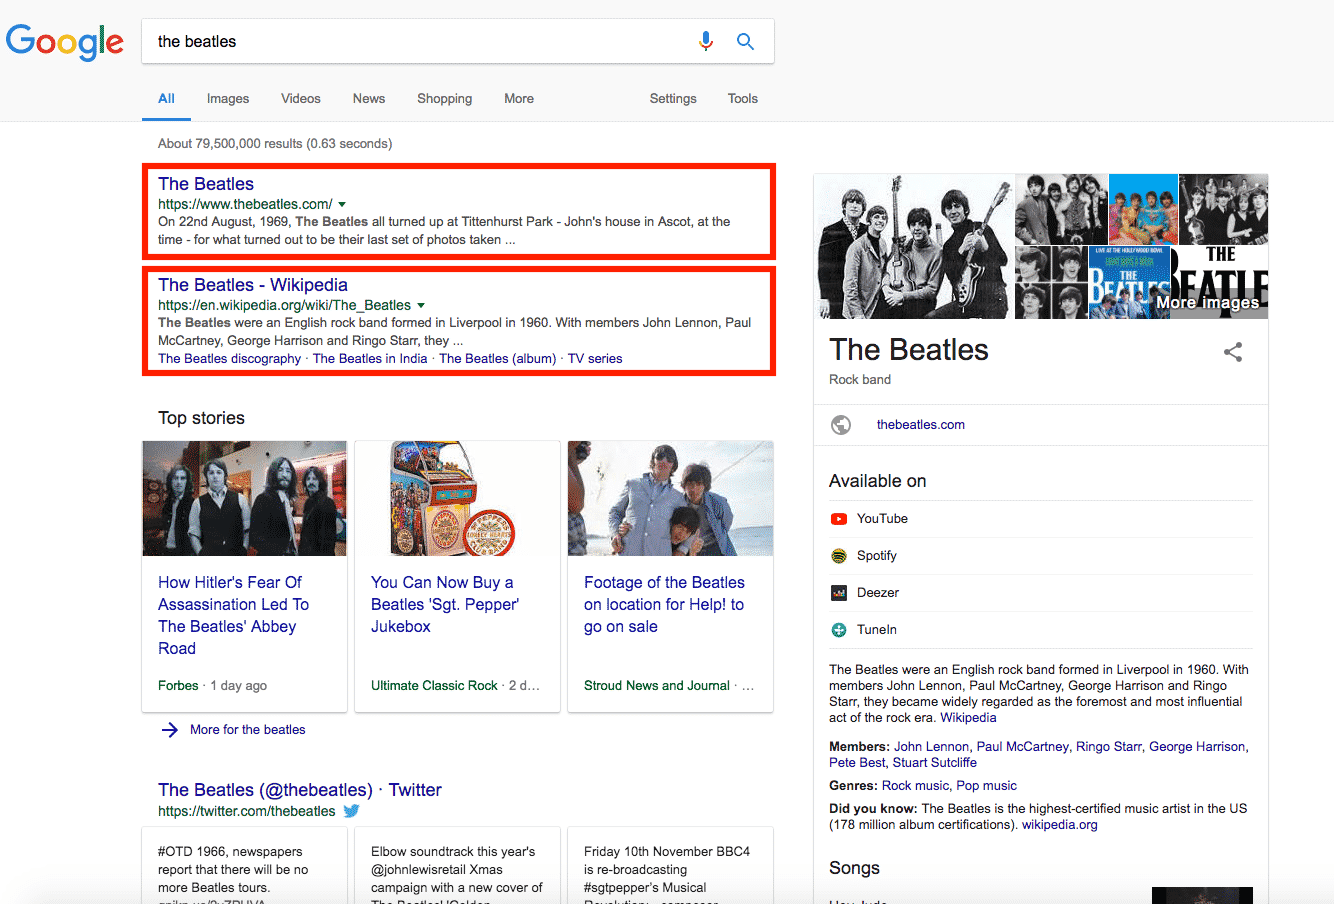The height and width of the screenshot is (904, 1334).
Task: Open The Beatles (album) sitelink
Action: coord(497,359)
